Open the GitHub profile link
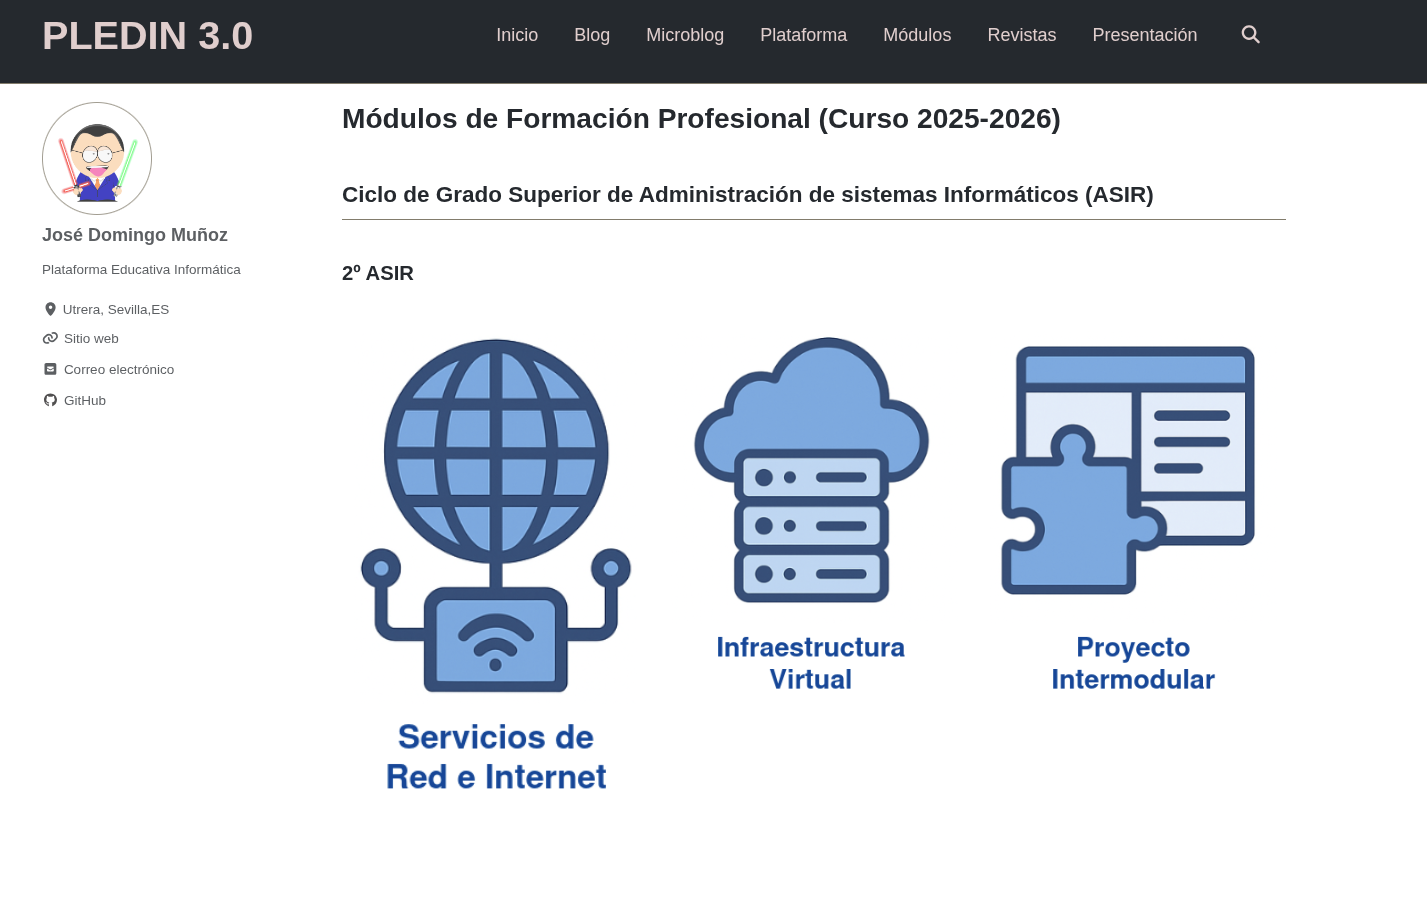Screen dimensions: 1427x912 tap(85, 401)
